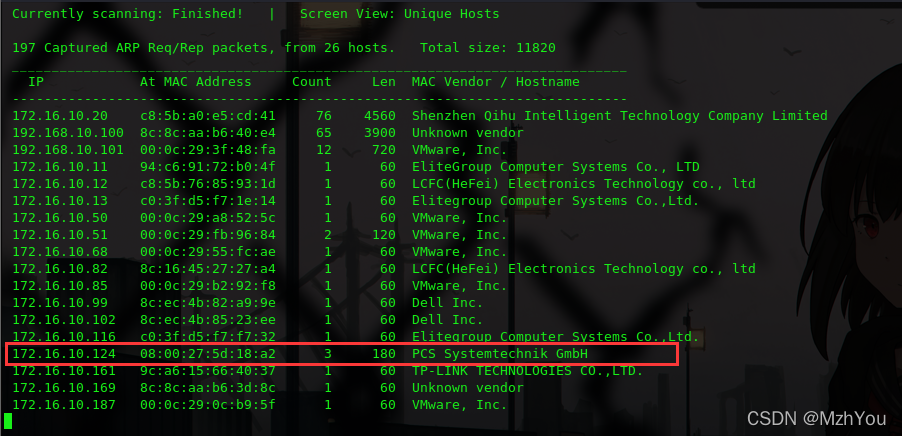This screenshot has width=902, height=436.
Task: Select IP address 192.168.10.100
Action: (68, 133)
